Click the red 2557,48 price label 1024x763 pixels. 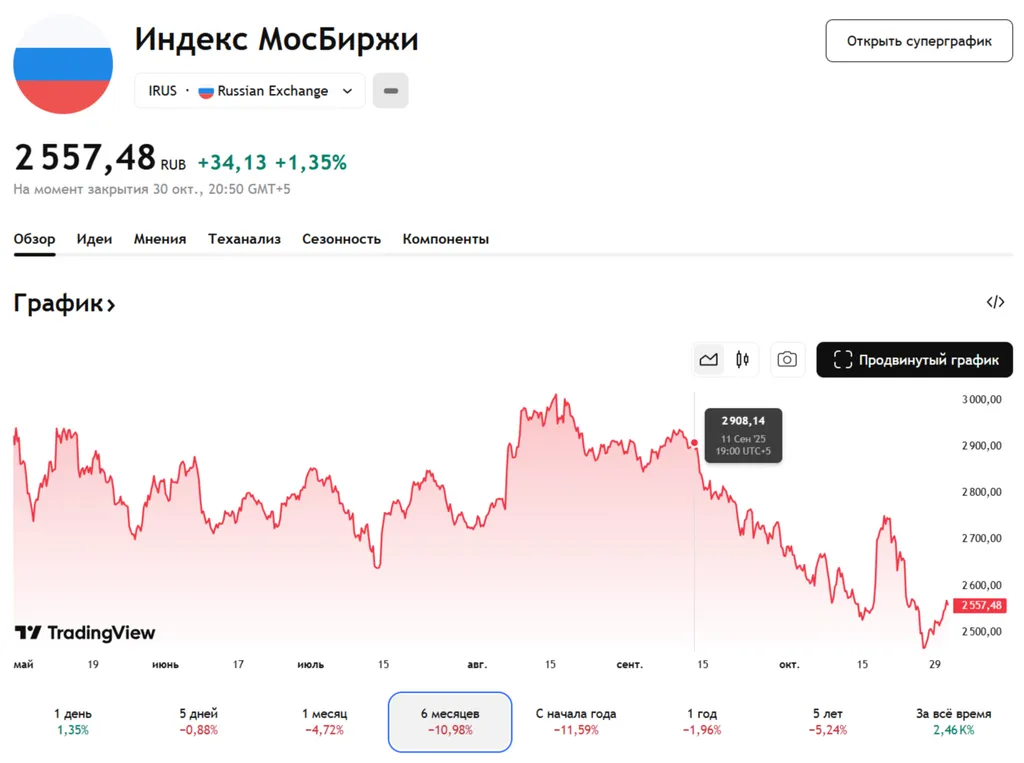click(x=979, y=605)
